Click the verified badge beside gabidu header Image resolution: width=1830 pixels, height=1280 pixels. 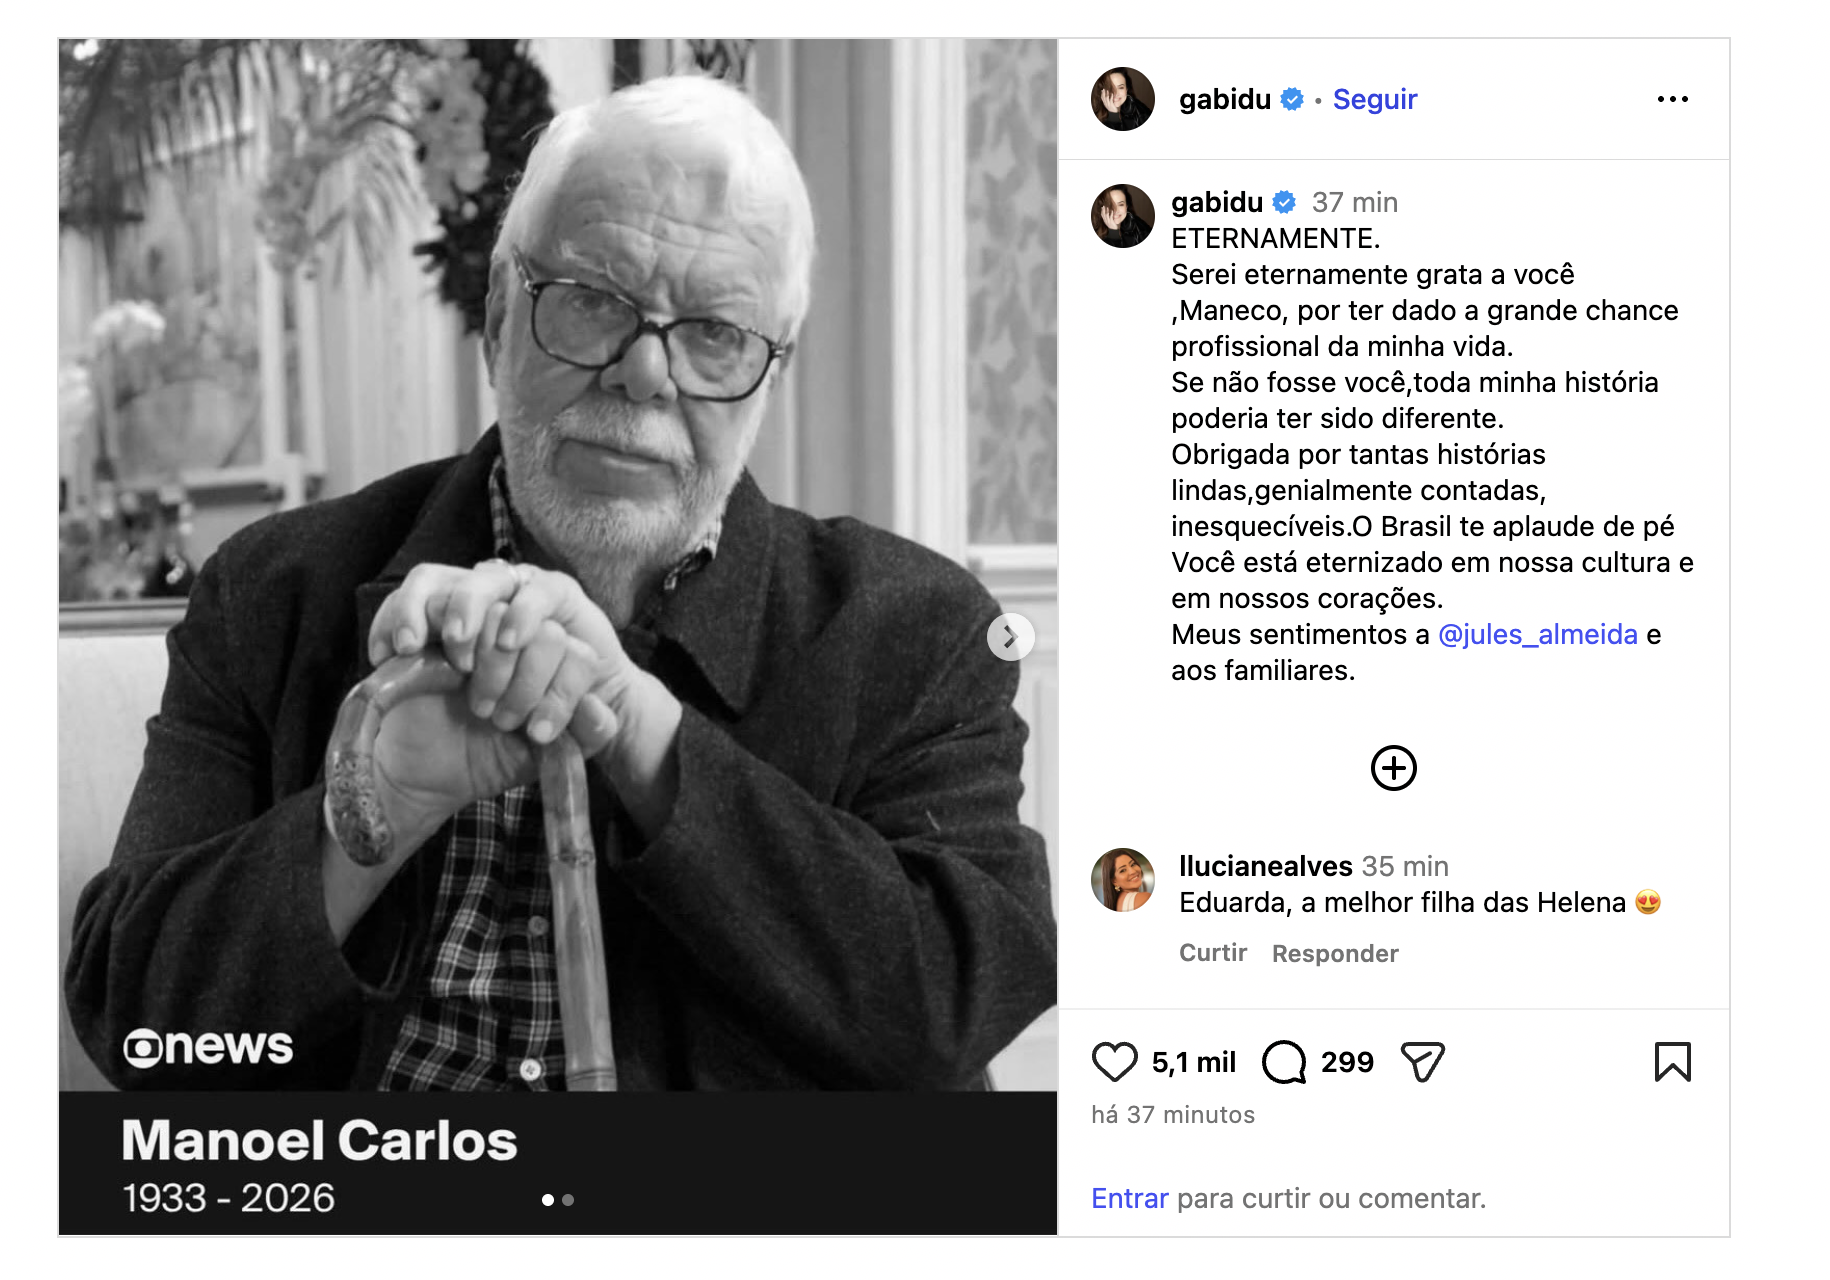point(1292,99)
